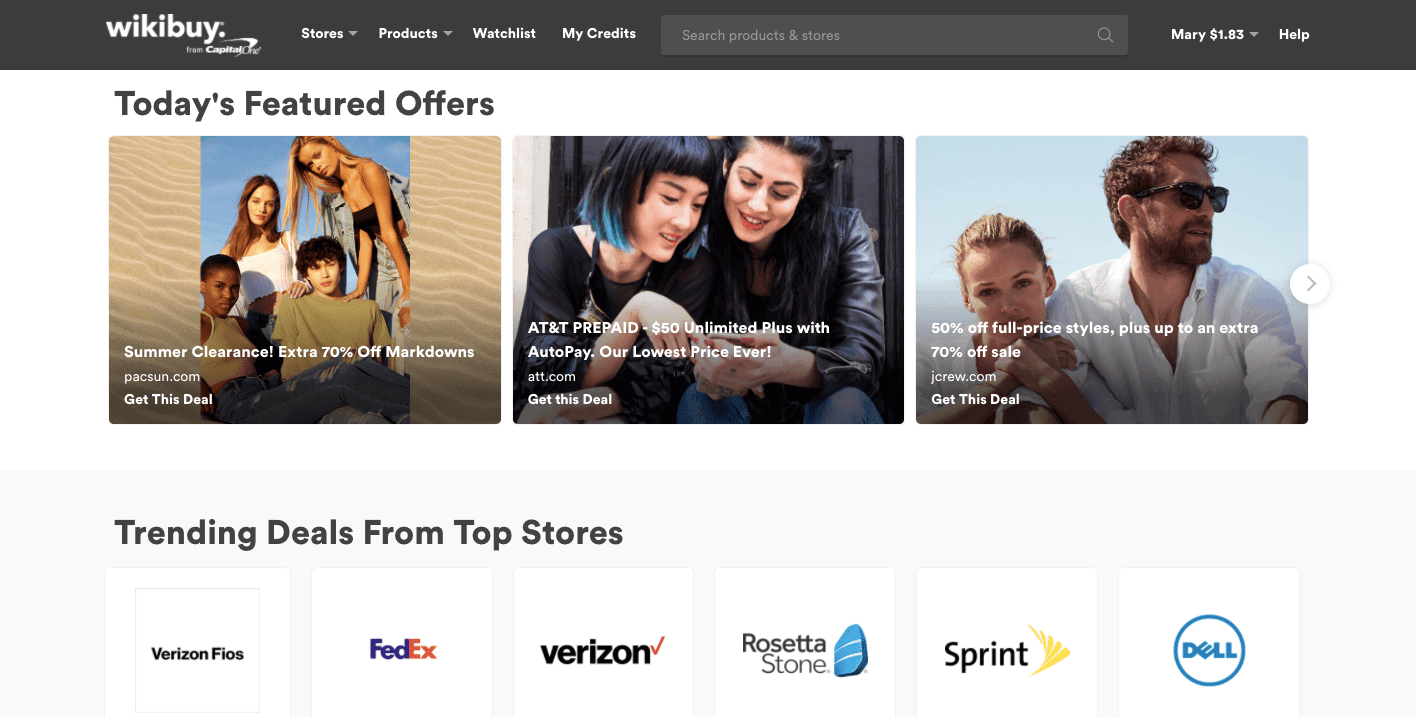Go to the Watchlist page
Viewport: 1416px width, 717px height.
click(504, 34)
